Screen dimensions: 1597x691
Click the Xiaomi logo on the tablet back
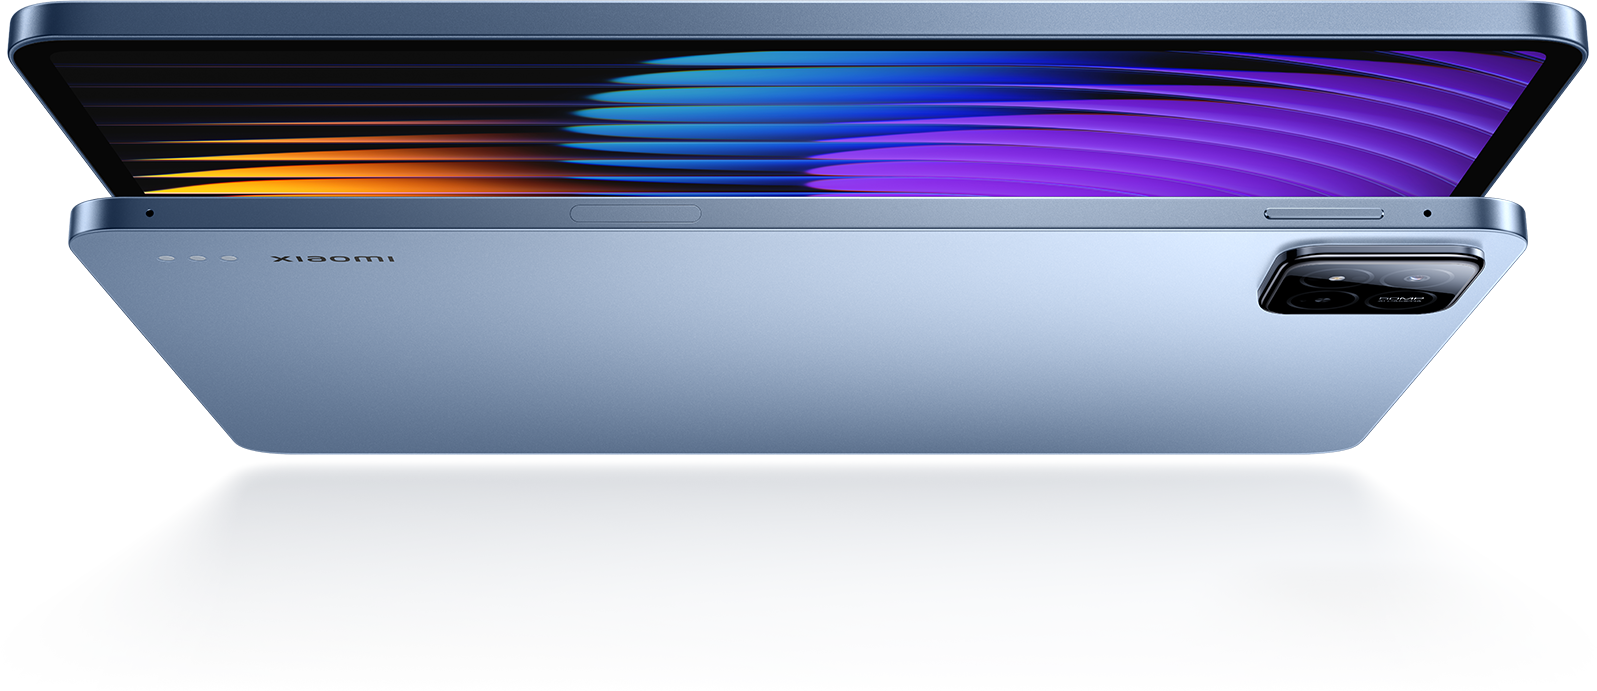(333, 260)
